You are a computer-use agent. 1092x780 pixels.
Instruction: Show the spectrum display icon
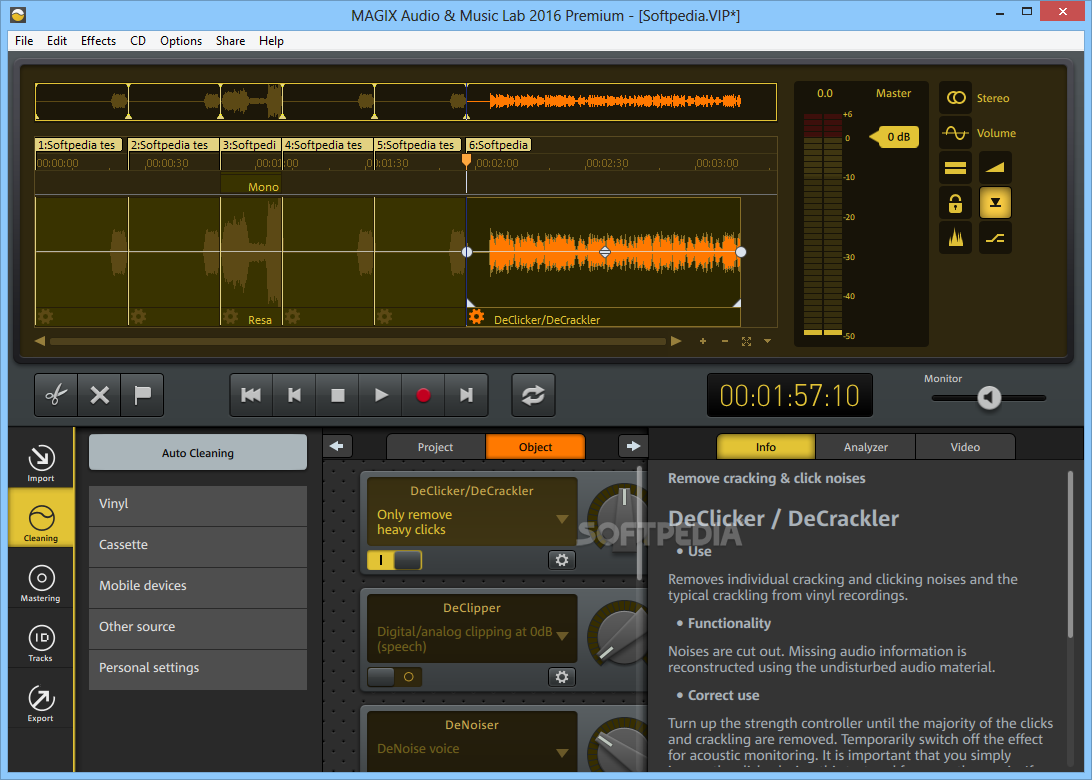click(956, 238)
